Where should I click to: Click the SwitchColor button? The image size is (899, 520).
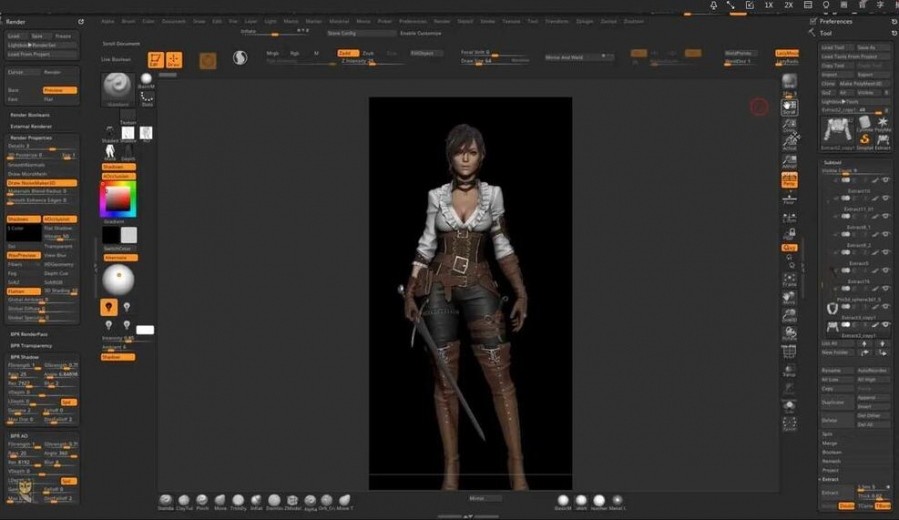[118, 248]
